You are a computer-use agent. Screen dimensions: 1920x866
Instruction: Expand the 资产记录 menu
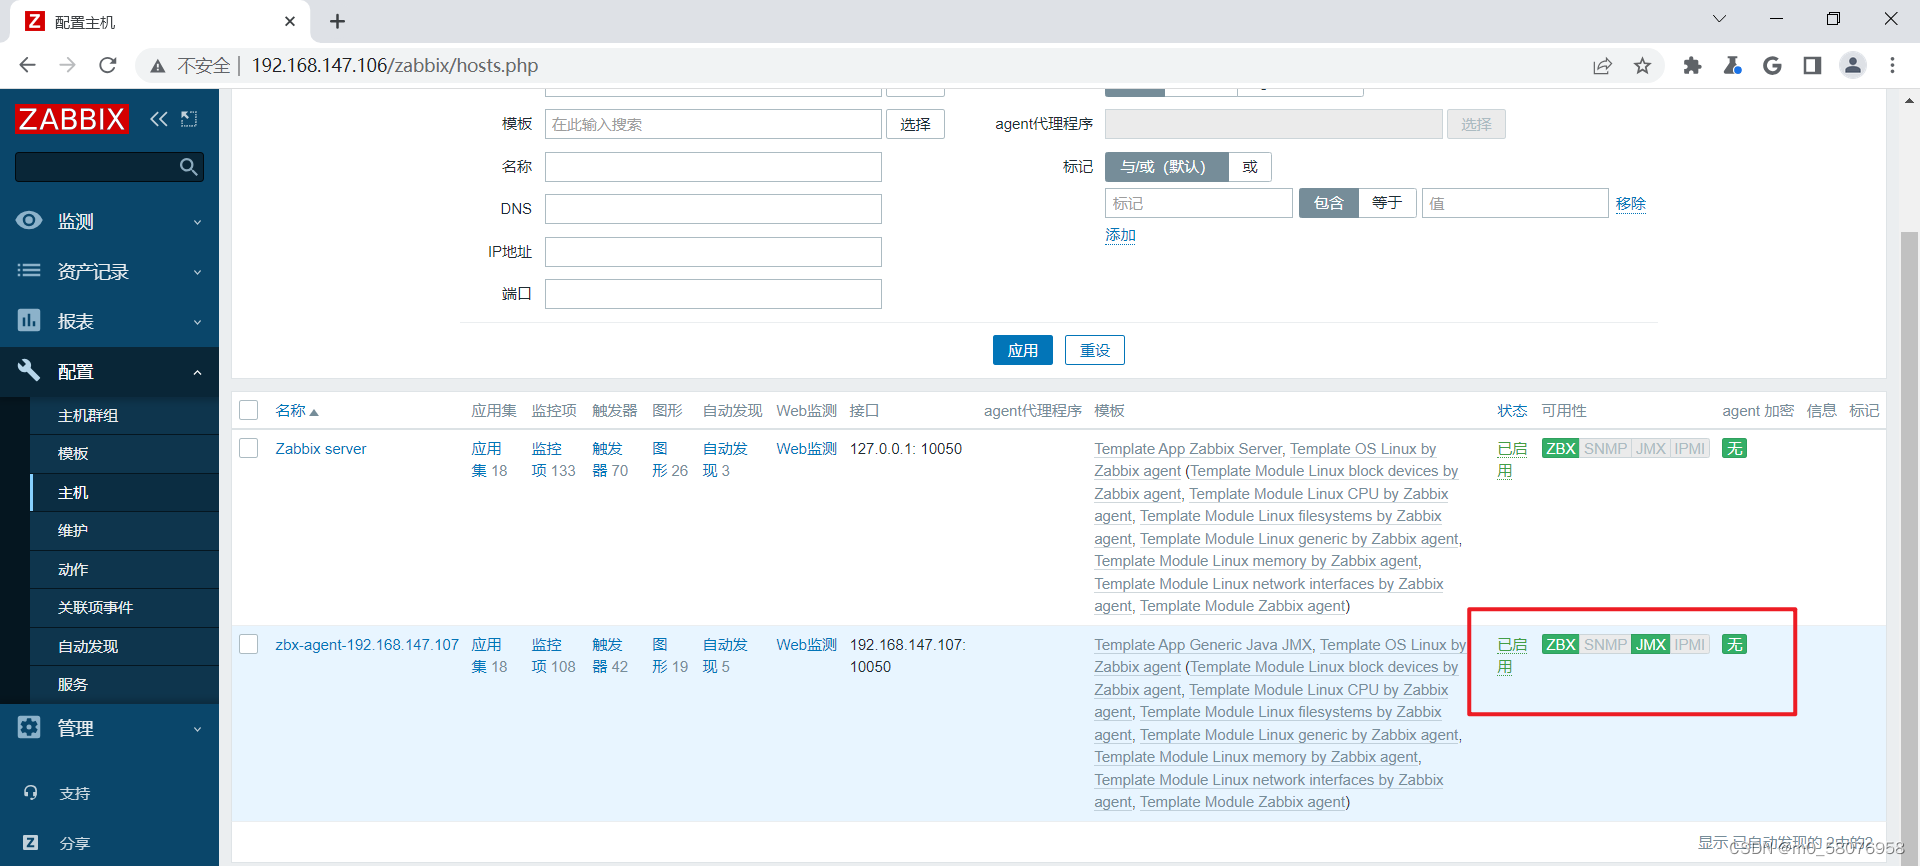pyautogui.click(x=109, y=271)
